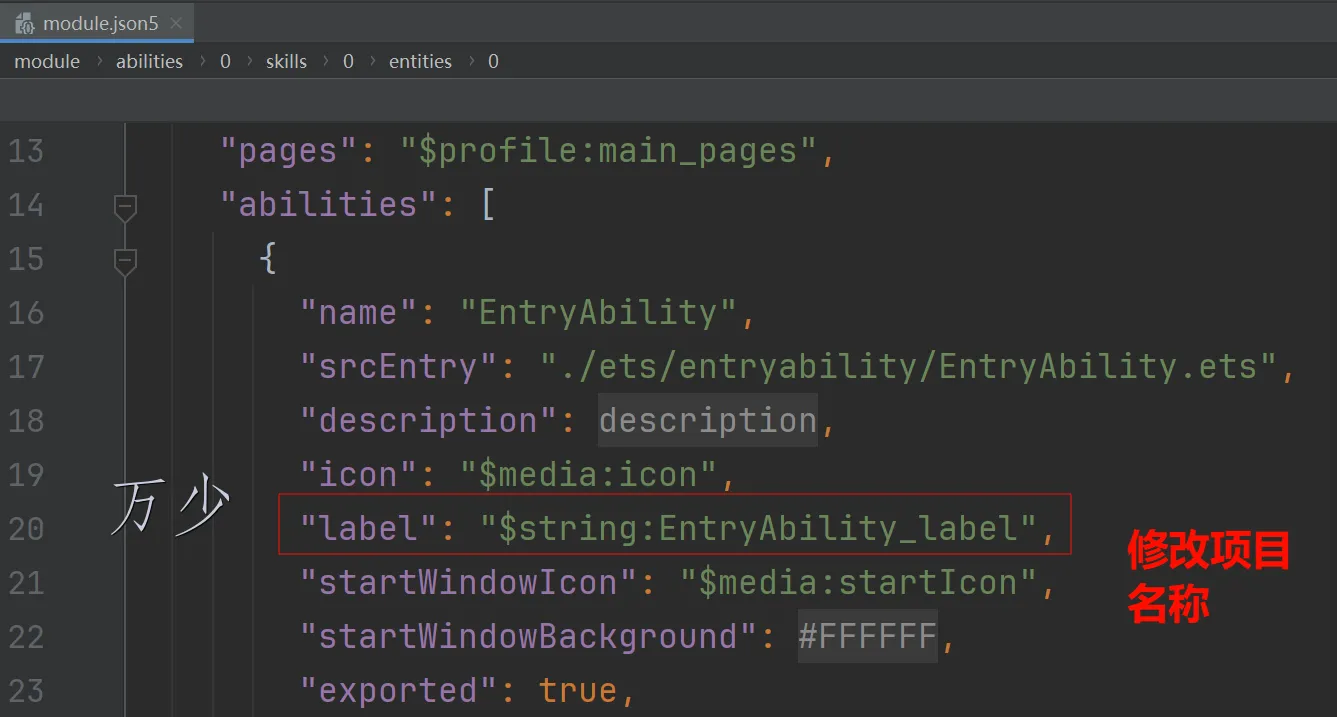Click the "$profile:main_pages" value
This screenshot has height=717, width=1337.
[x=609, y=151]
